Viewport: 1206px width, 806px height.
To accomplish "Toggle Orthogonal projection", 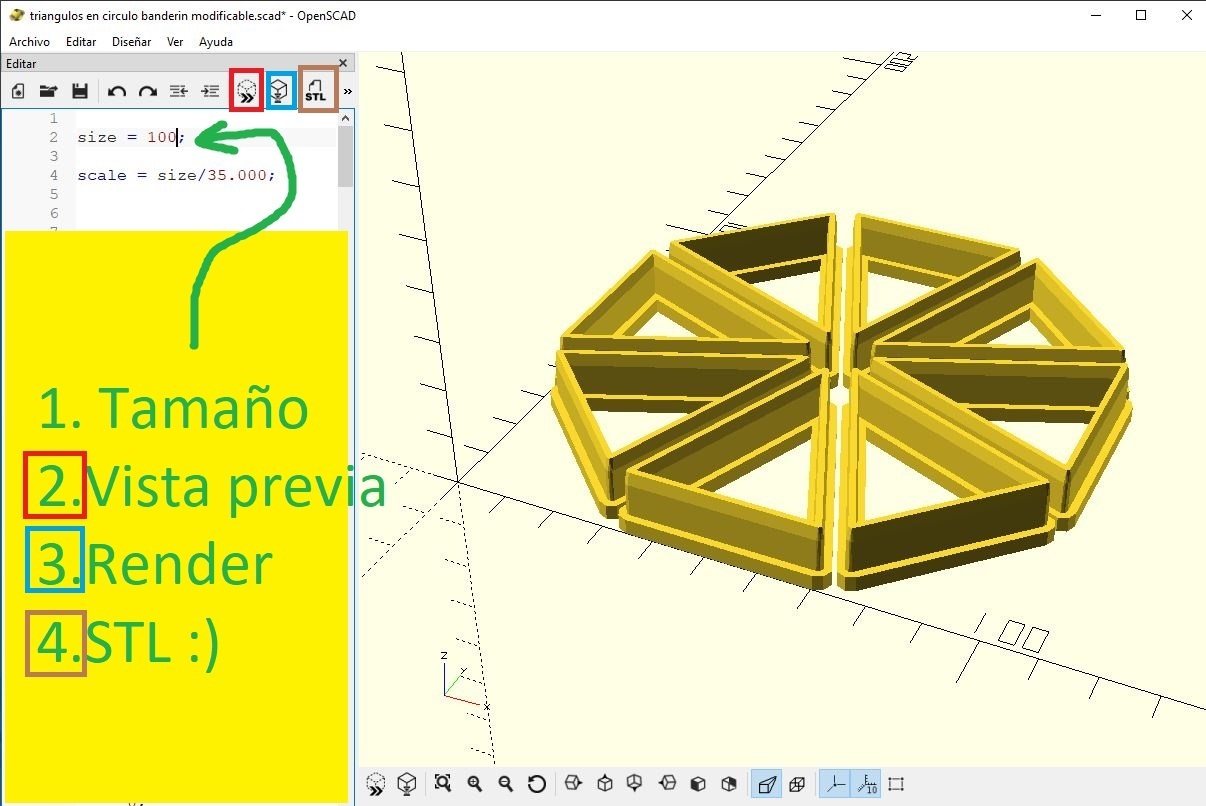I will point(797,784).
